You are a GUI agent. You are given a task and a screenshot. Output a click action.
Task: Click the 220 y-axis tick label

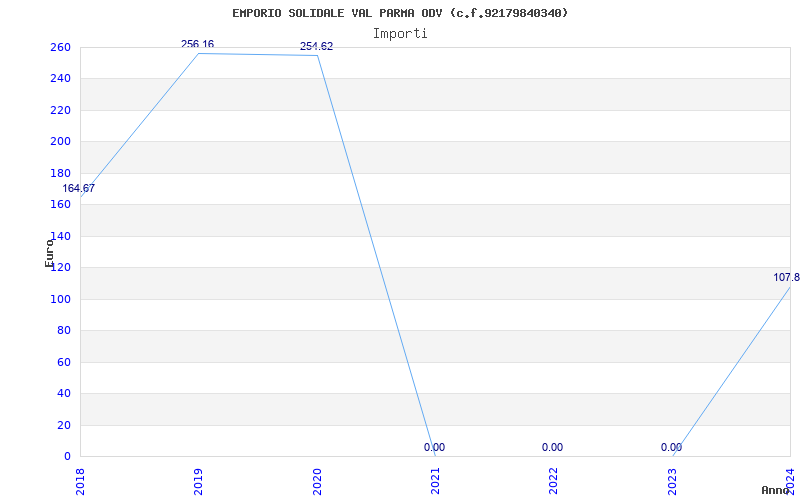click(60, 110)
